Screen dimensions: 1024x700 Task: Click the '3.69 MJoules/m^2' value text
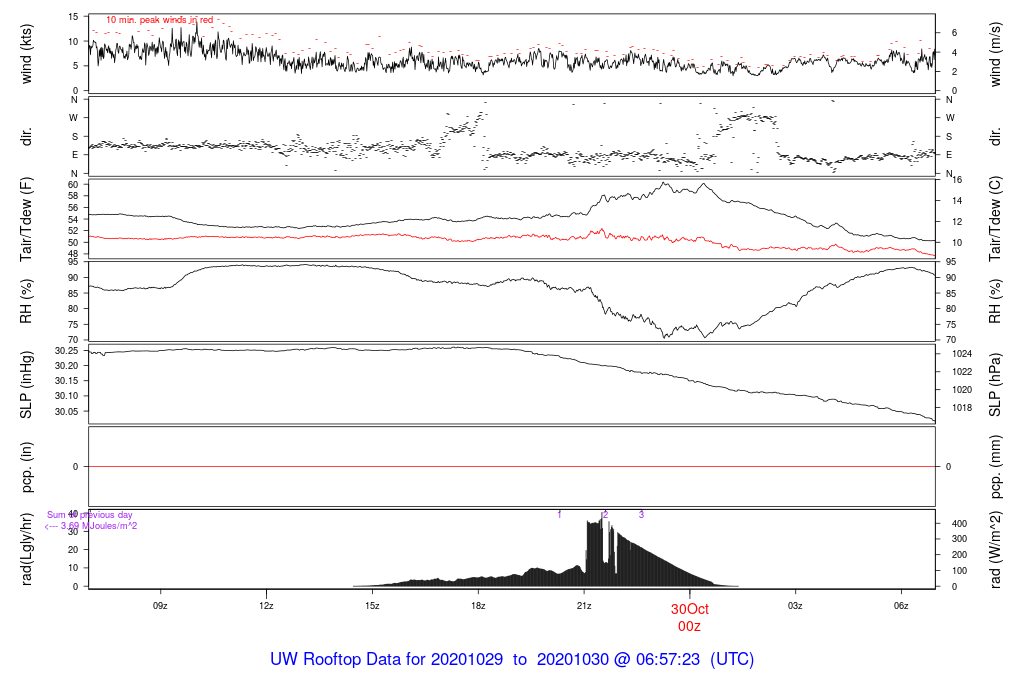(99, 526)
